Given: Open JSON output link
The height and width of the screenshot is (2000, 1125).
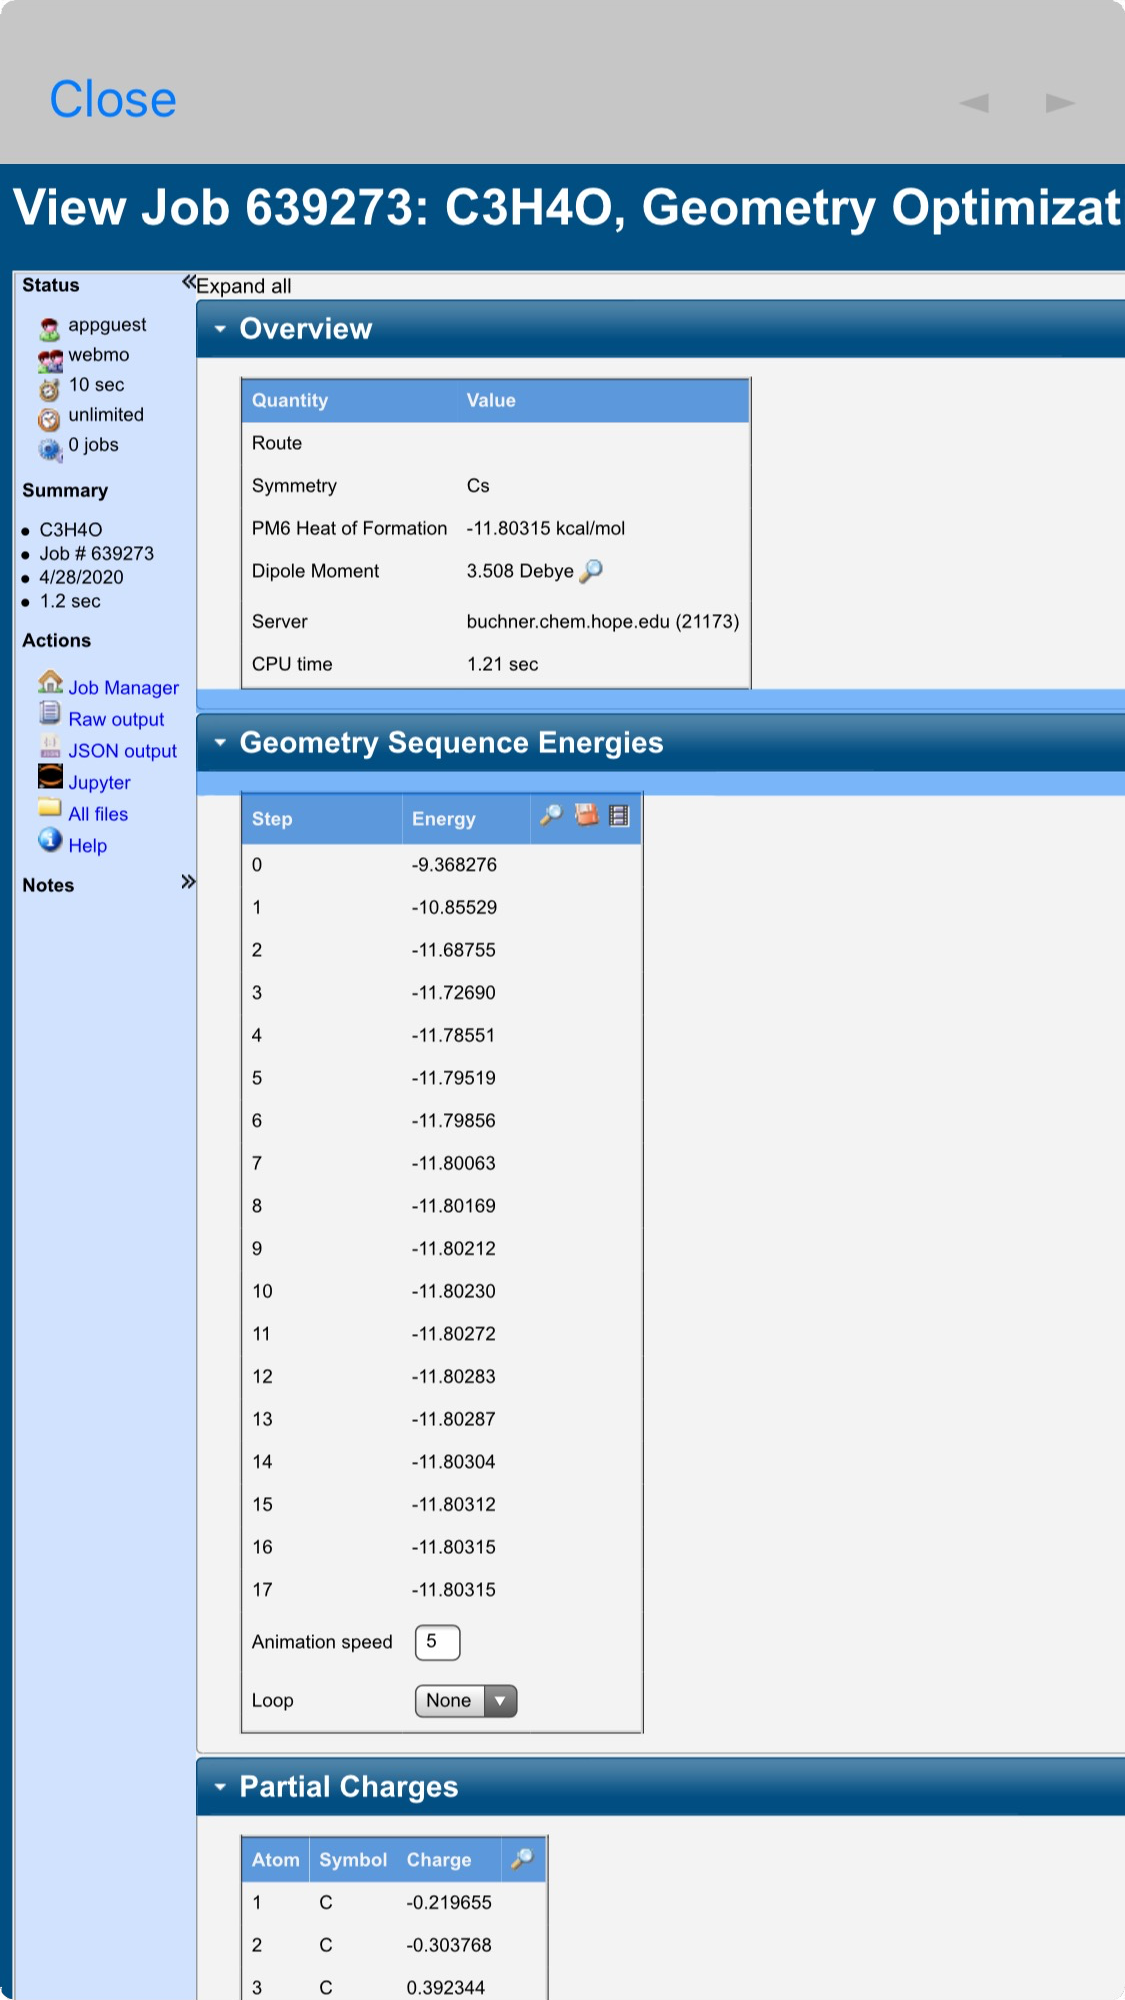Looking at the screenshot, I should click(122, 751).
